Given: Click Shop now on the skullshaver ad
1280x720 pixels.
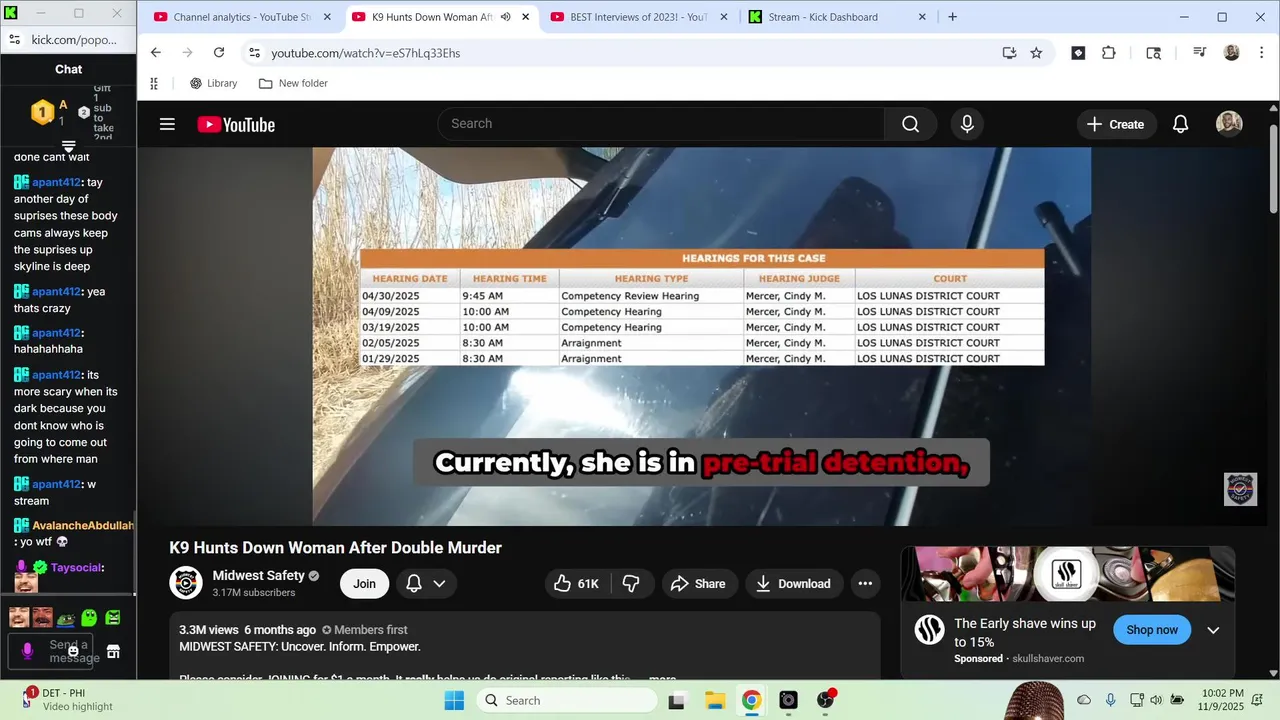Looking at the screenshot, I should [x=1152, y=630].
